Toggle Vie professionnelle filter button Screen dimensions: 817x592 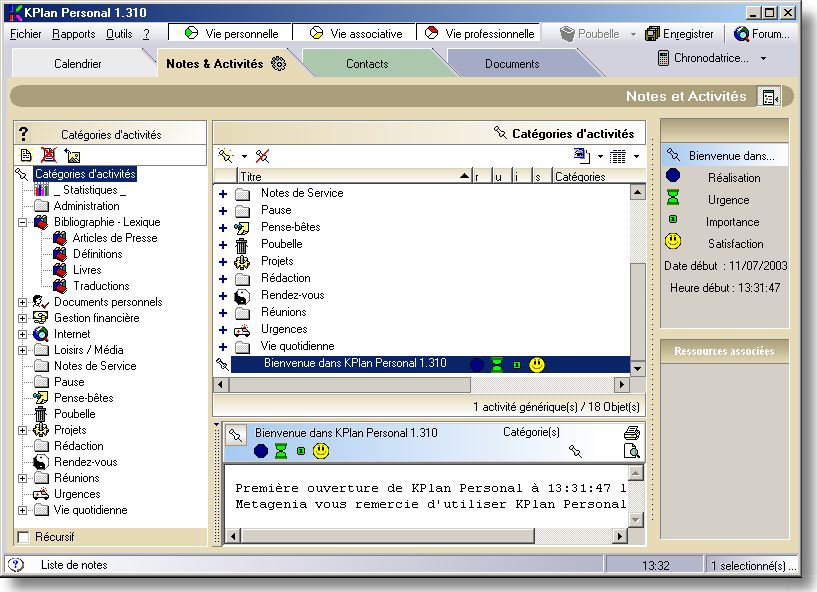(x=478, y=33)
